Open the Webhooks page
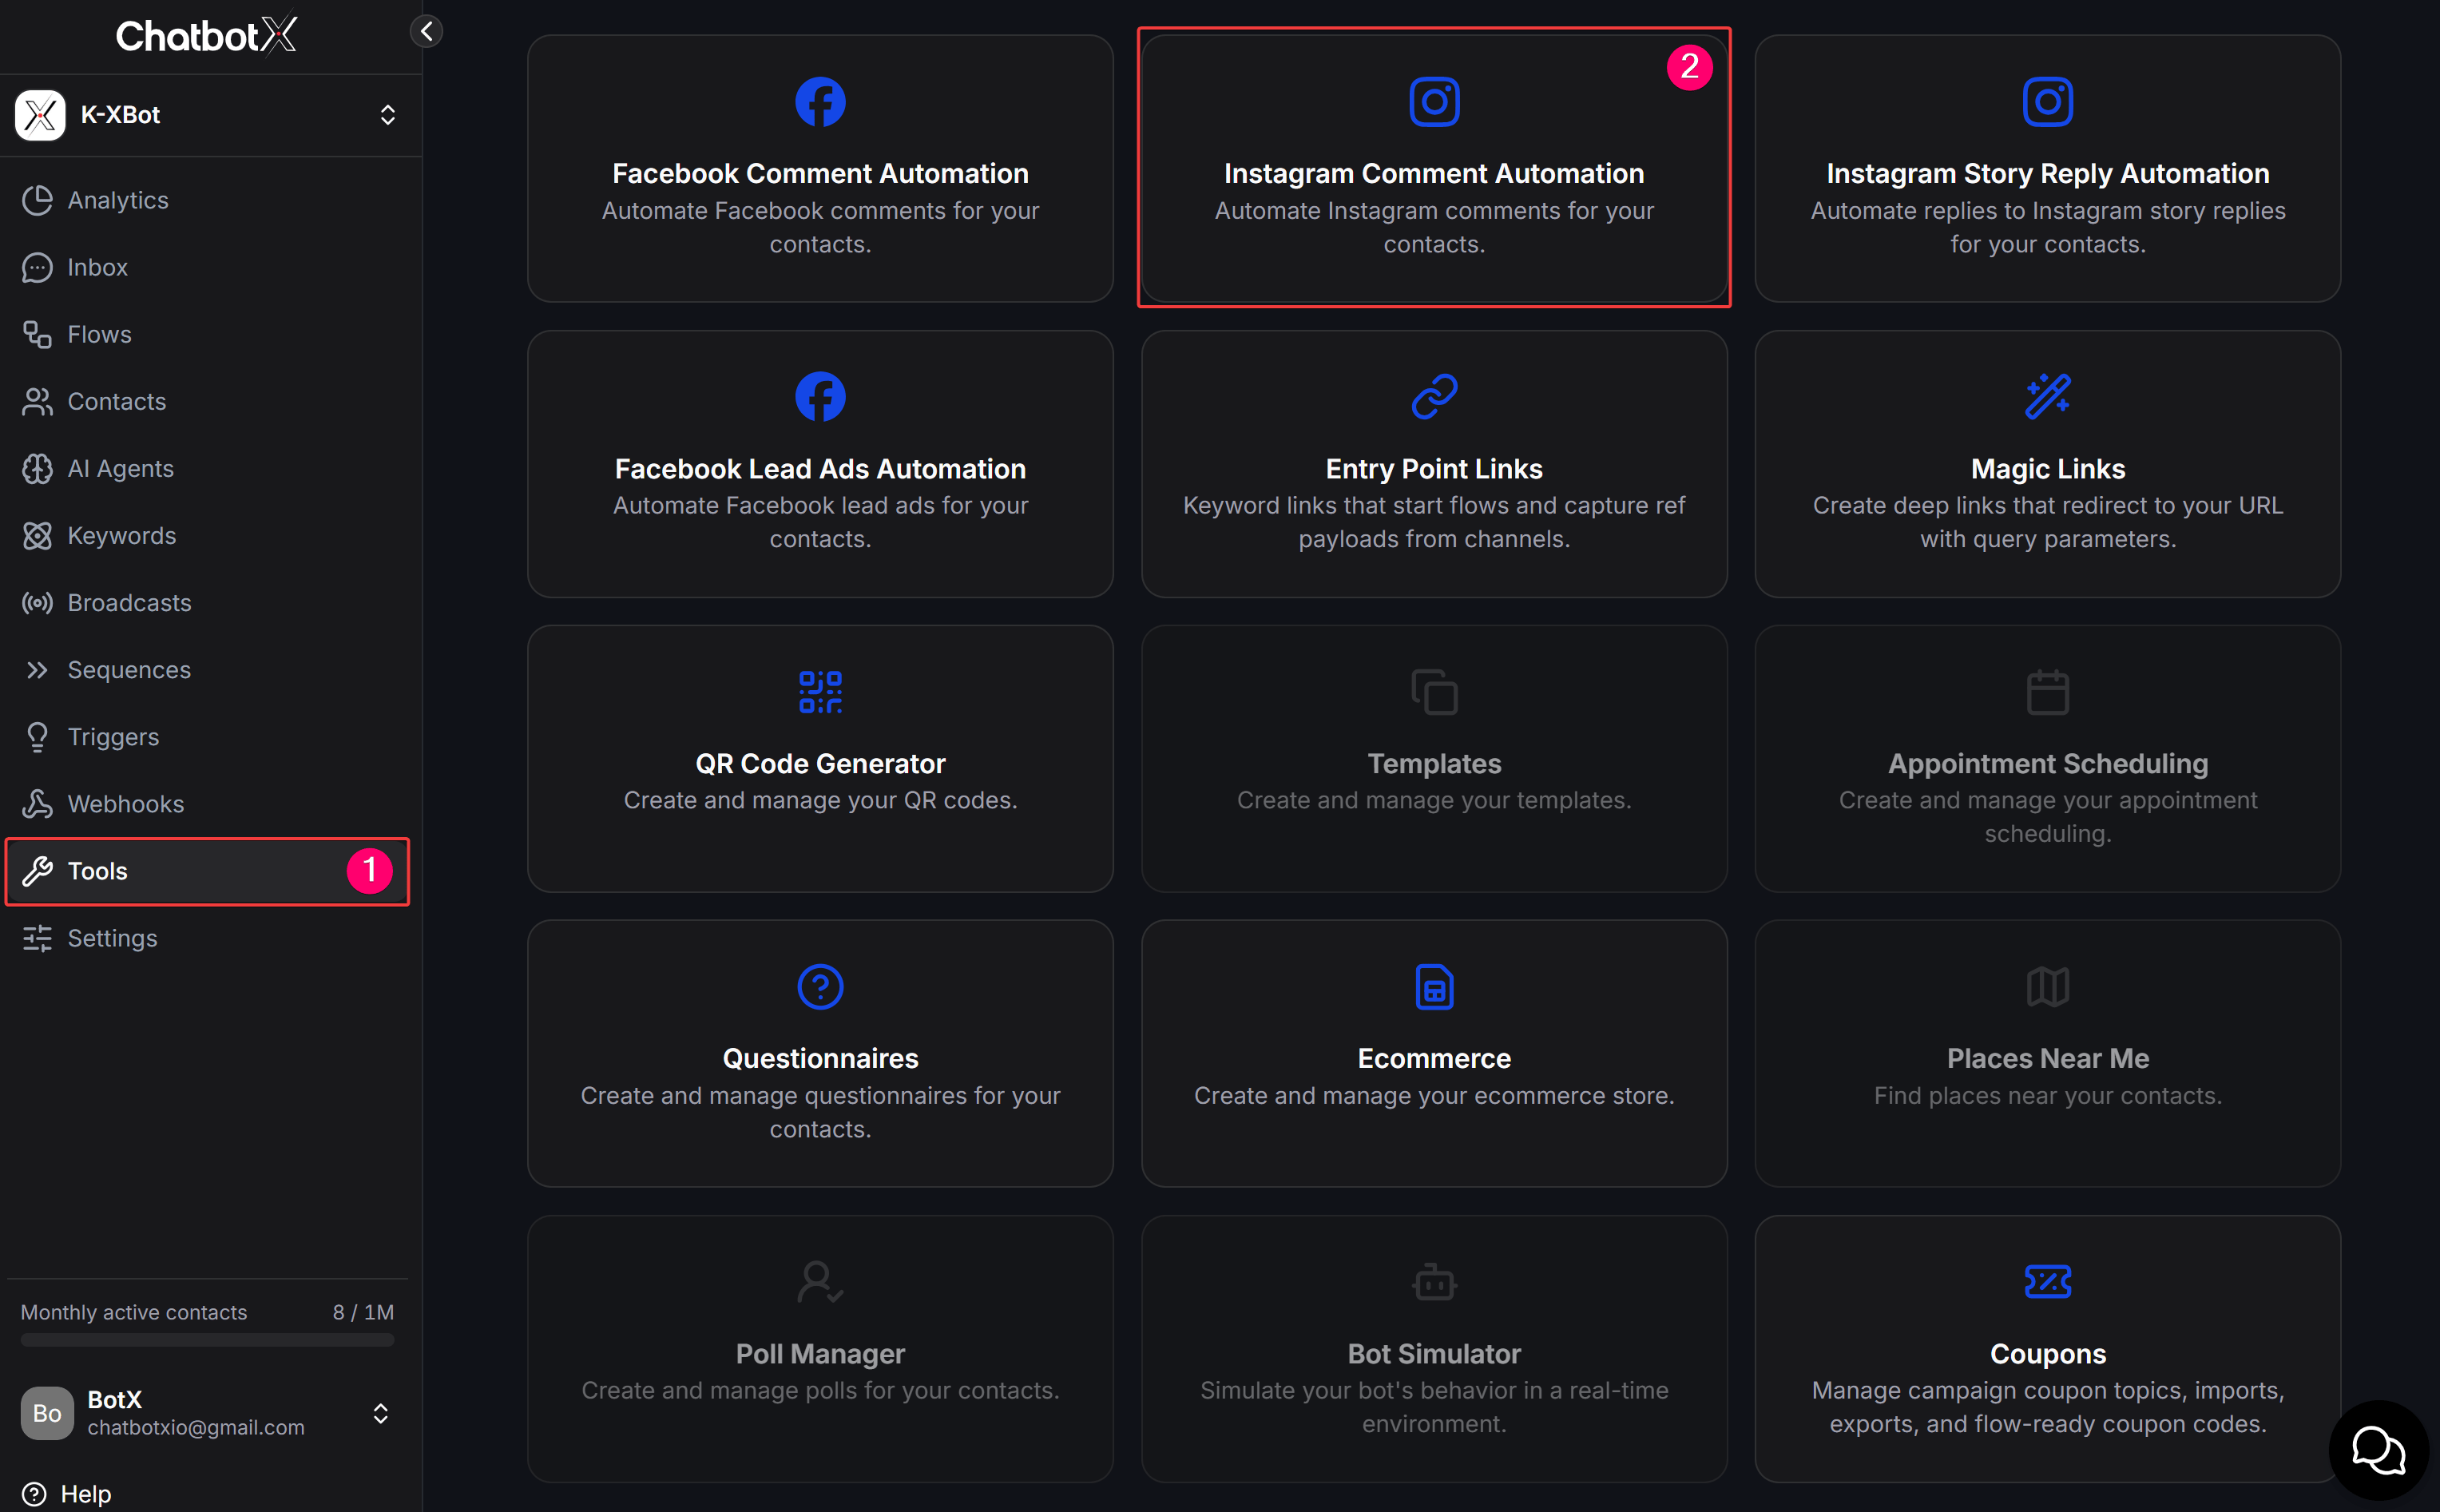2440x1512 pixels. tap(208, 803)
